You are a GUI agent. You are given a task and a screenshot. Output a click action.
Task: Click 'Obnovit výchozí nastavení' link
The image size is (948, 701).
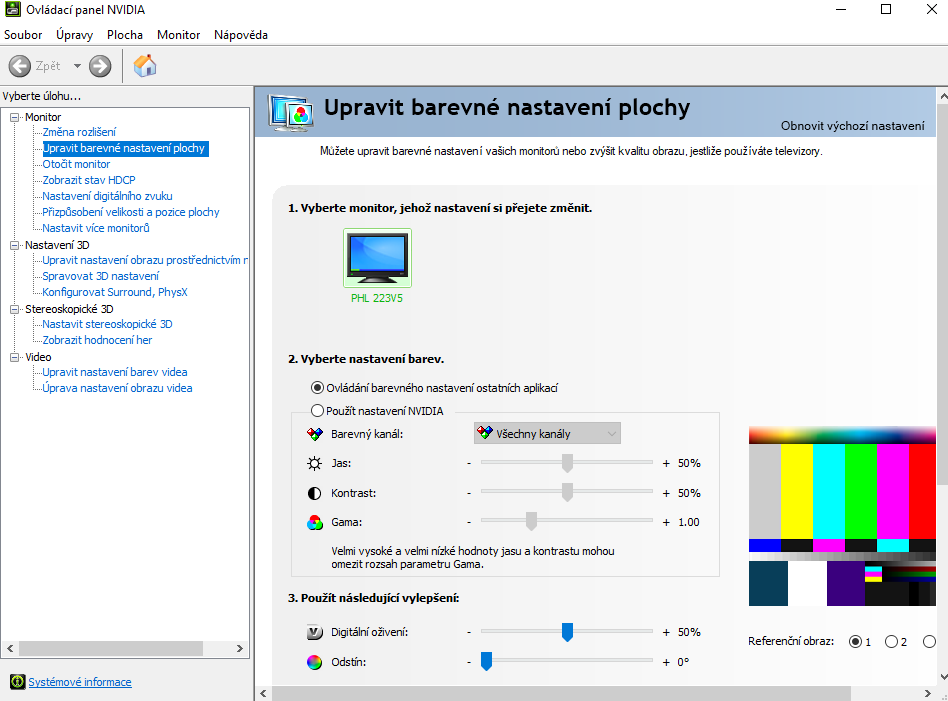click(x=852, y=126)
